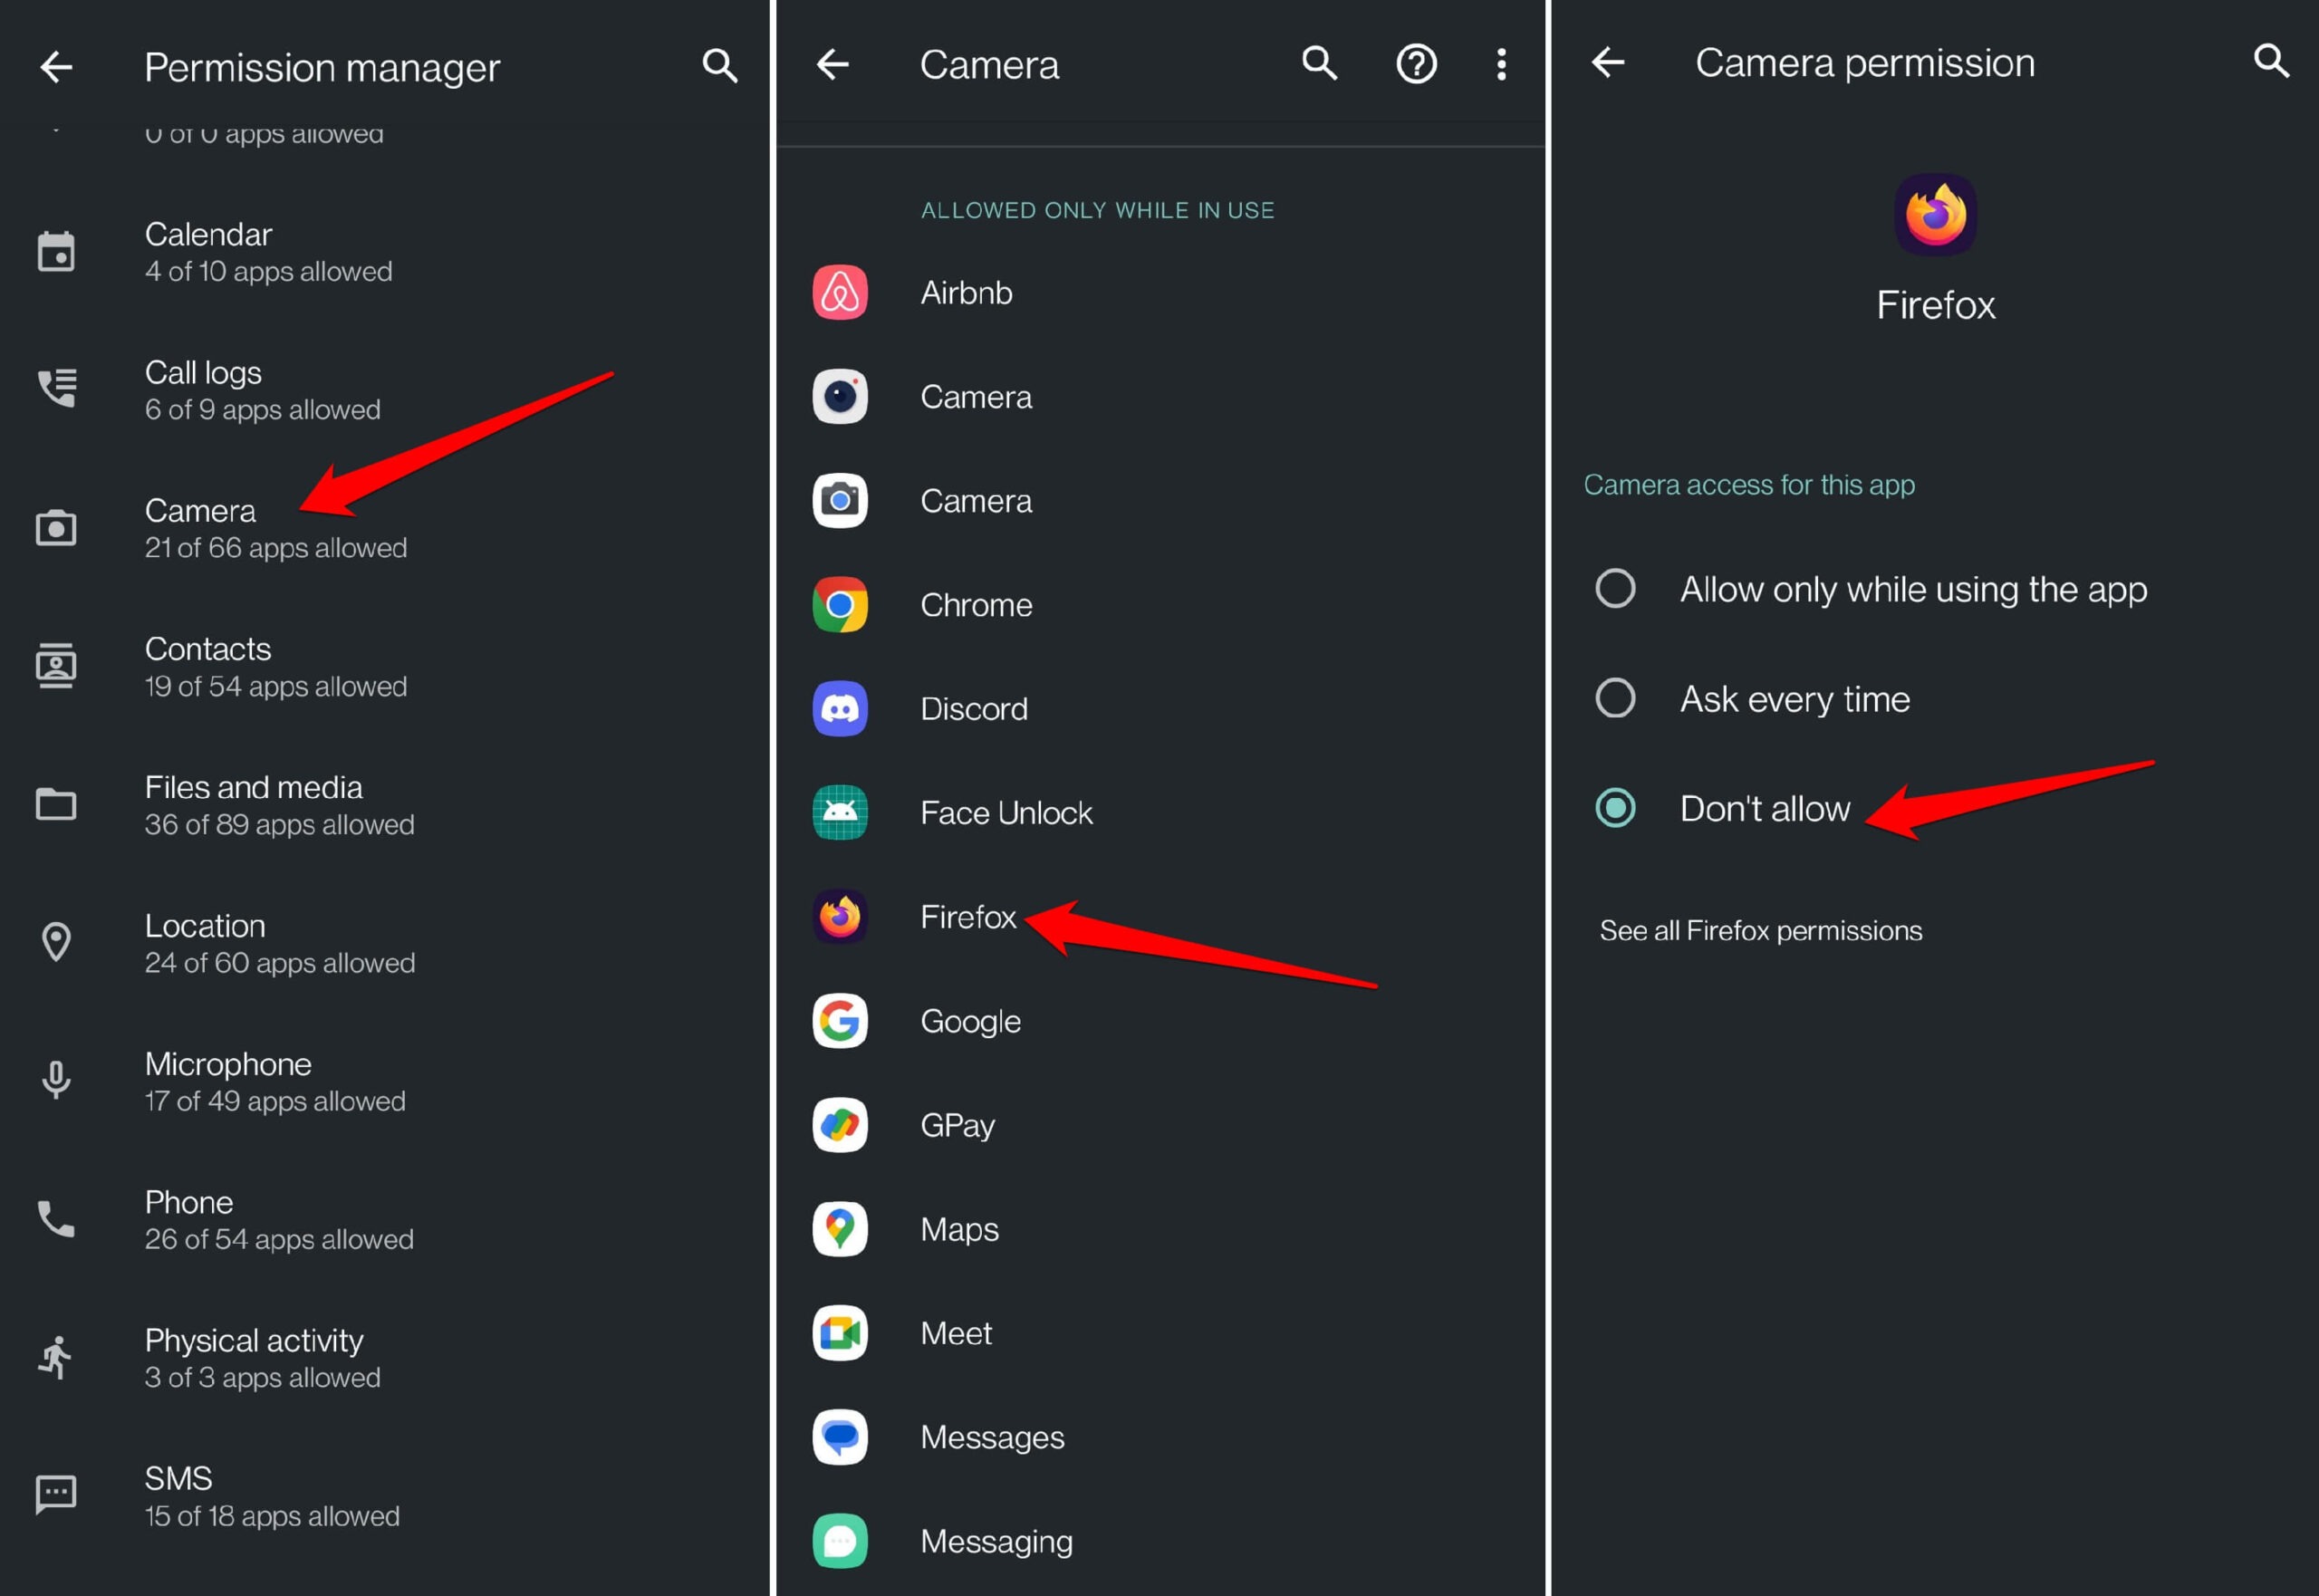
Task: Select the GPay icon
Action: [x=839, y=1125]
